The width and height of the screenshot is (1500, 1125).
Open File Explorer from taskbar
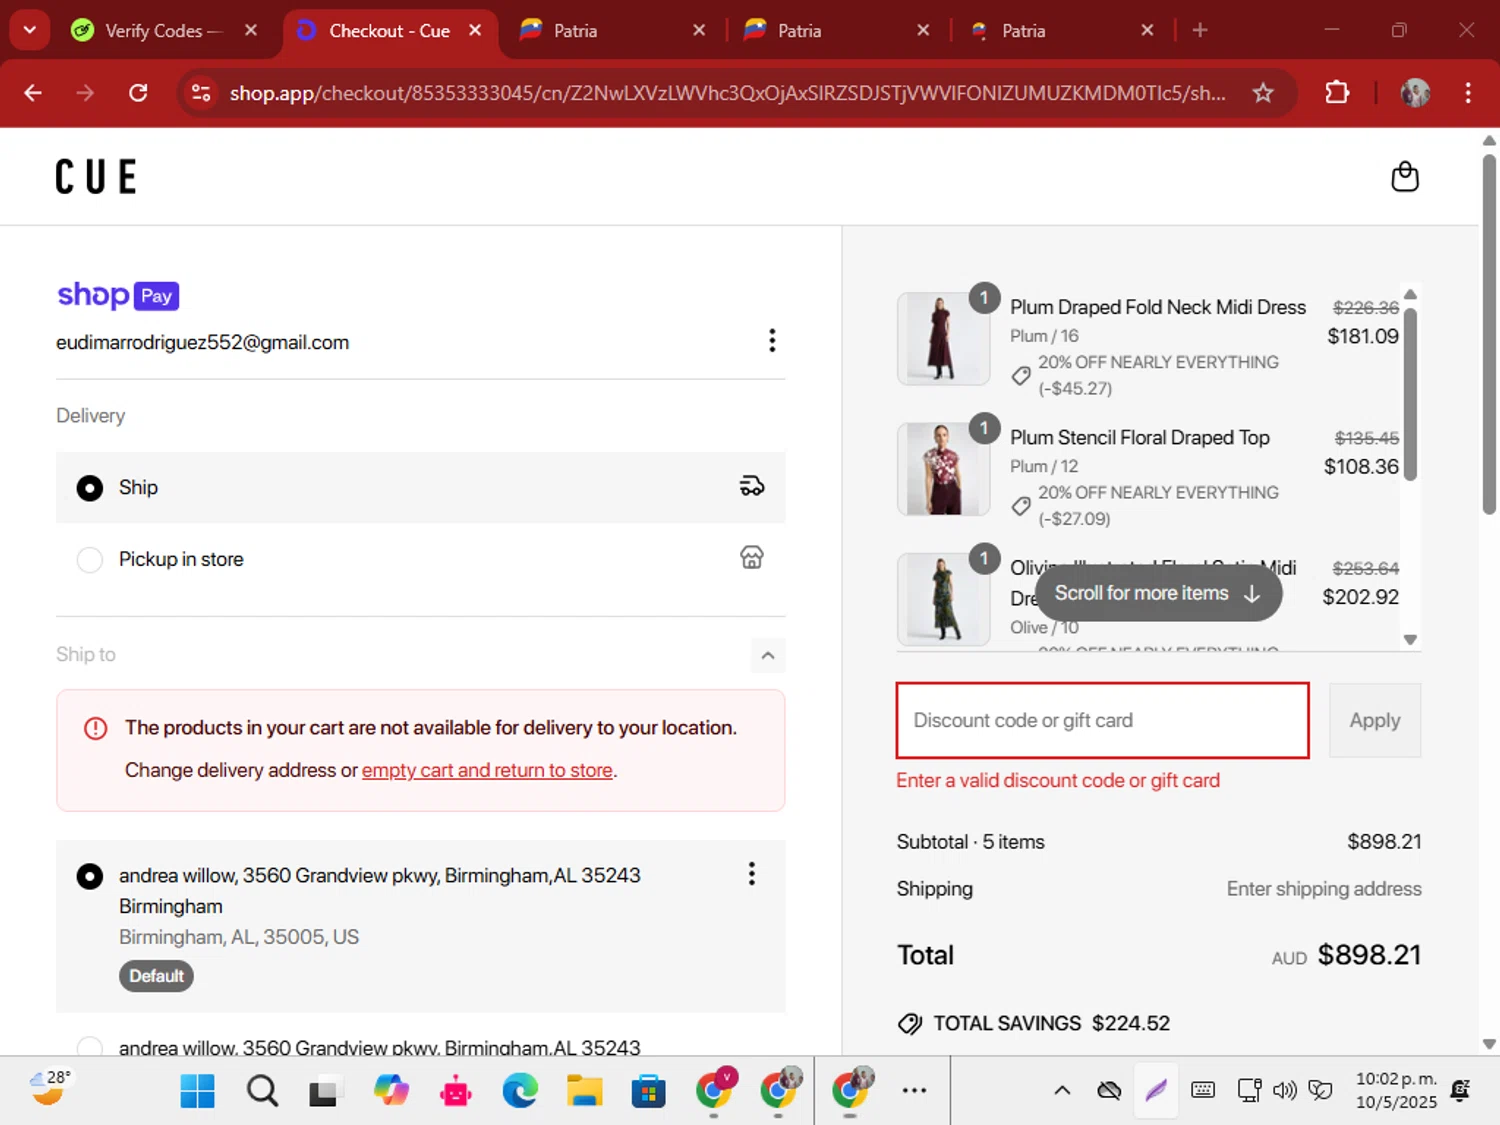[x=584, y=1091]
